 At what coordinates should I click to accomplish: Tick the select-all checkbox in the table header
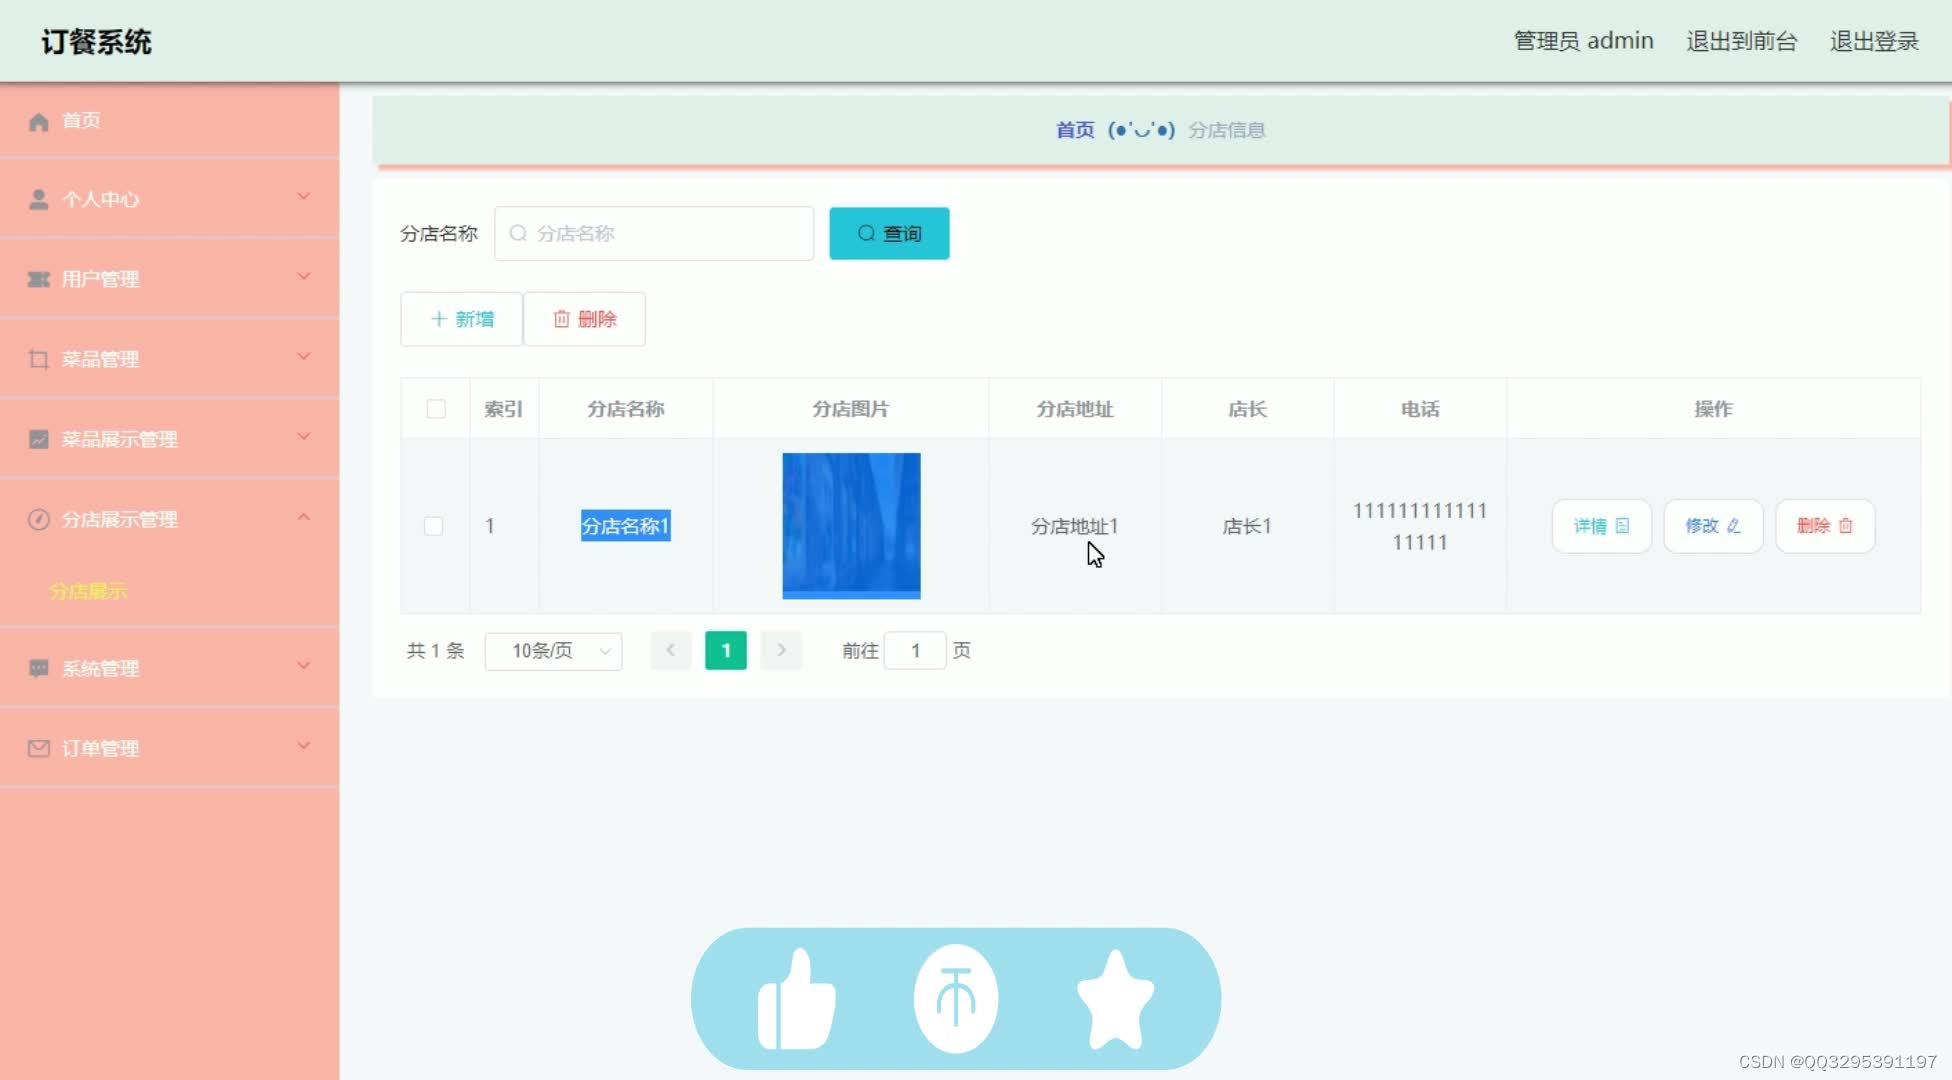(436, 409)
